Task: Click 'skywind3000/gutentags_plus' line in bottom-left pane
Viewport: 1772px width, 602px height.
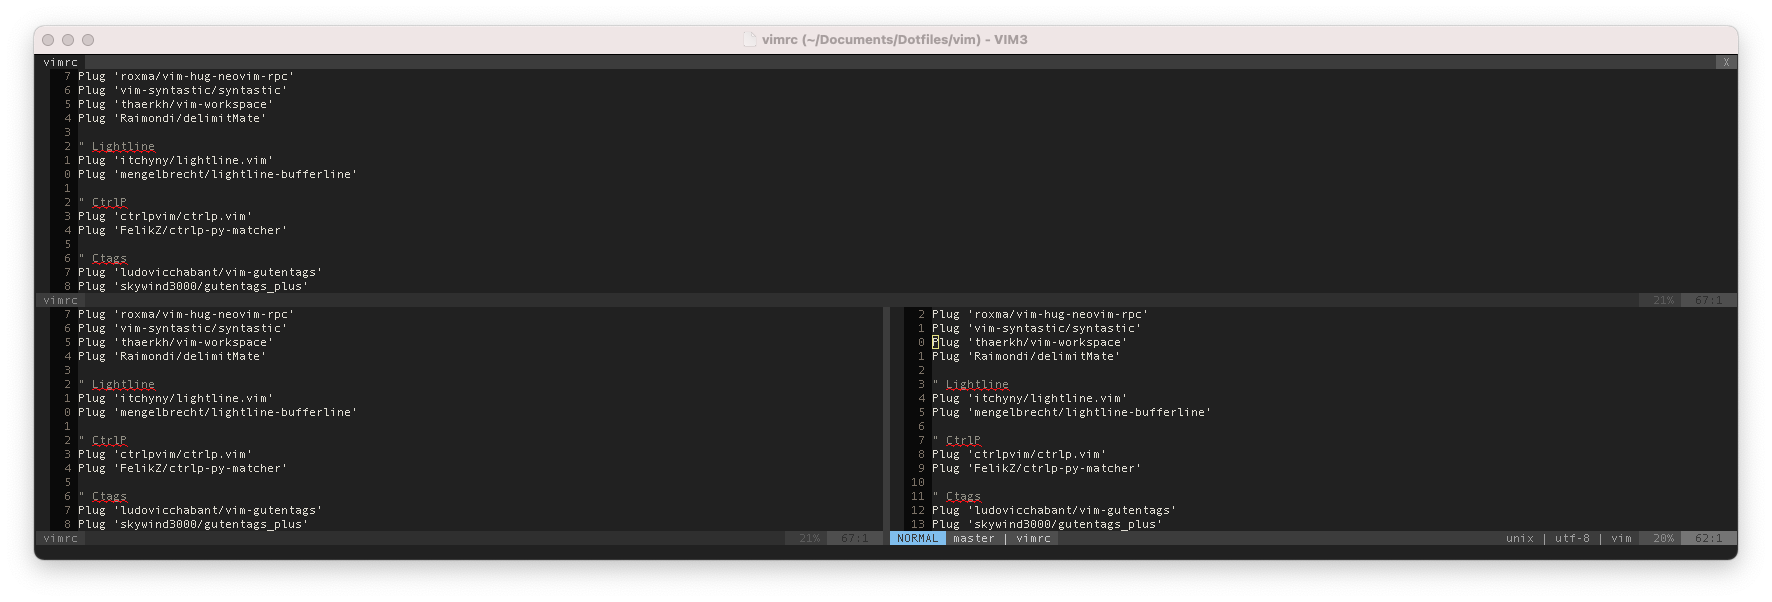Action: click(192, 524)
